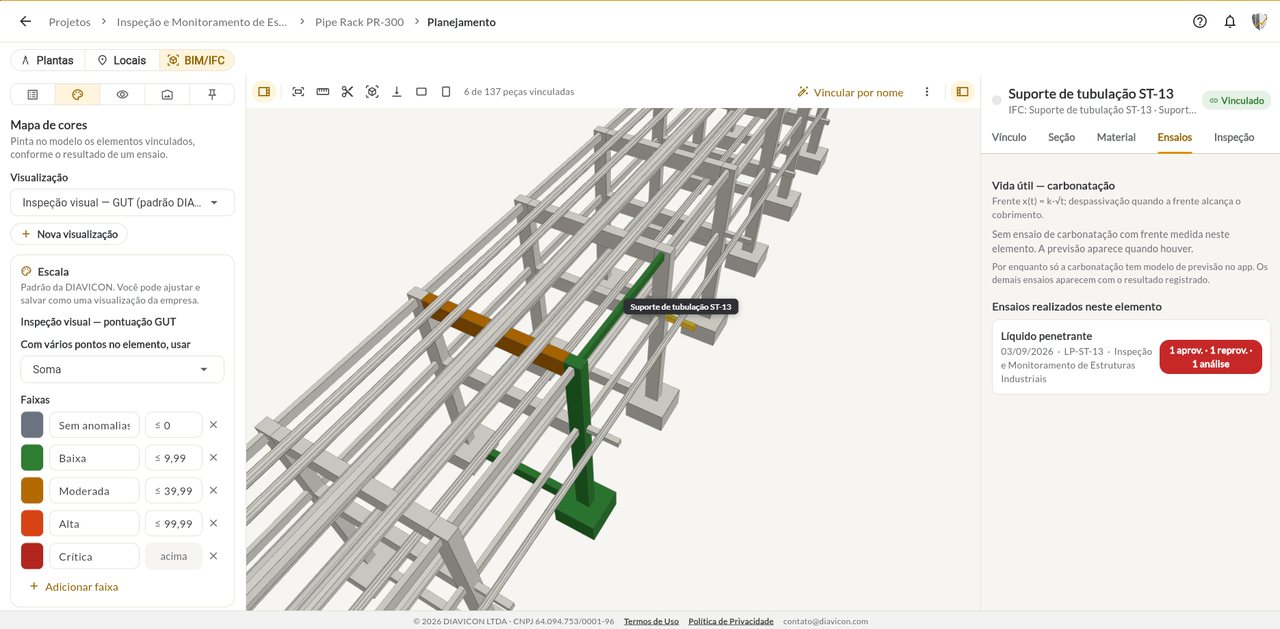The image size is (1280, 629).
Task: Select the scissors section-cut tool
Action: [347, 91]
